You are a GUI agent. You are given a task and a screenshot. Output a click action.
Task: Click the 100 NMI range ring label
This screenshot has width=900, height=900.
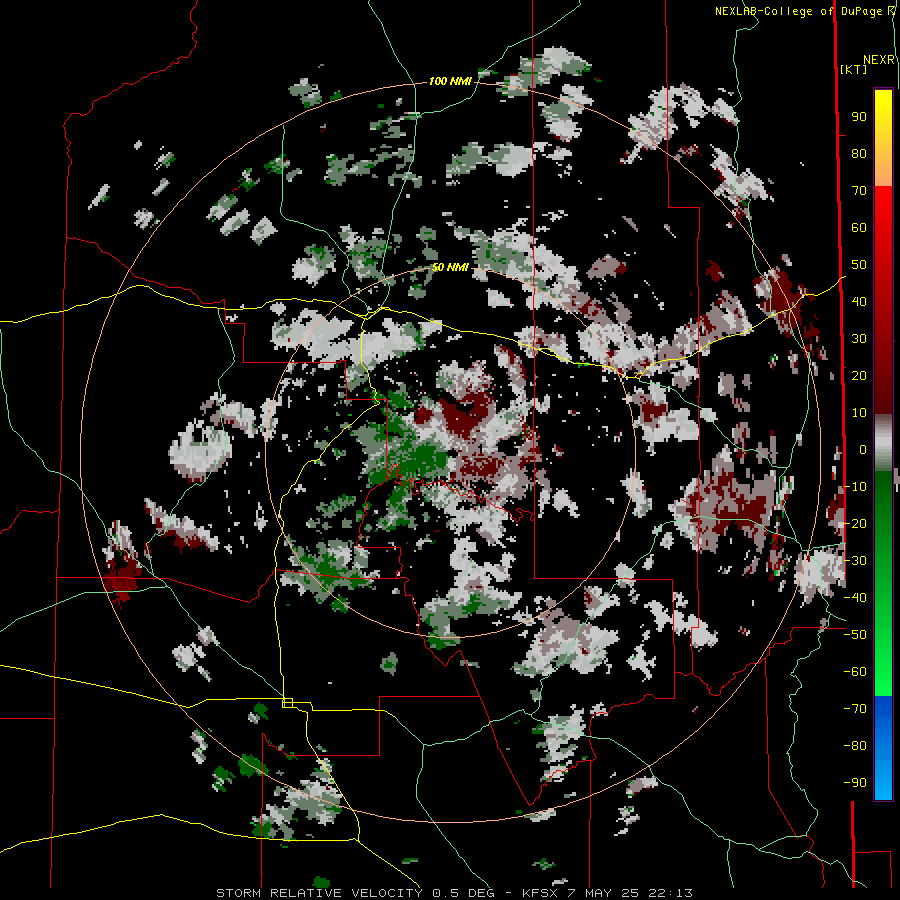click(x=450, y=81)
